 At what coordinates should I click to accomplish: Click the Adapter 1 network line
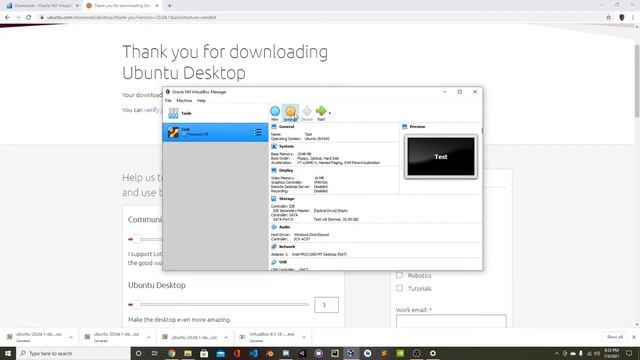309,254
